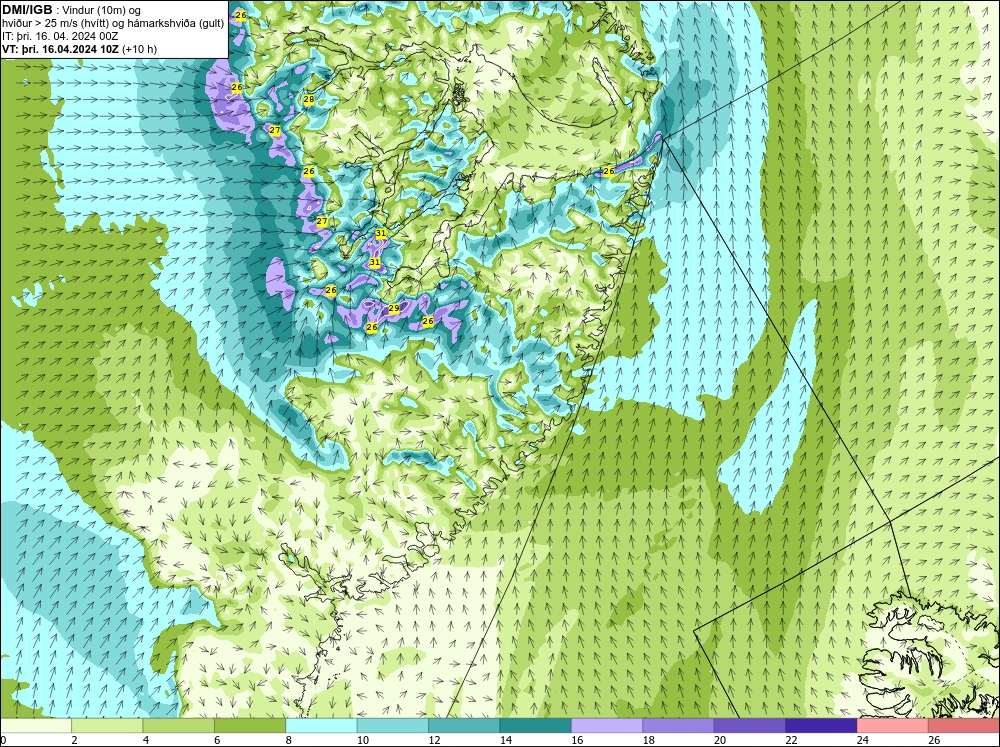Click the legend scale value 4
The image size is (1000, 747).
146,740
